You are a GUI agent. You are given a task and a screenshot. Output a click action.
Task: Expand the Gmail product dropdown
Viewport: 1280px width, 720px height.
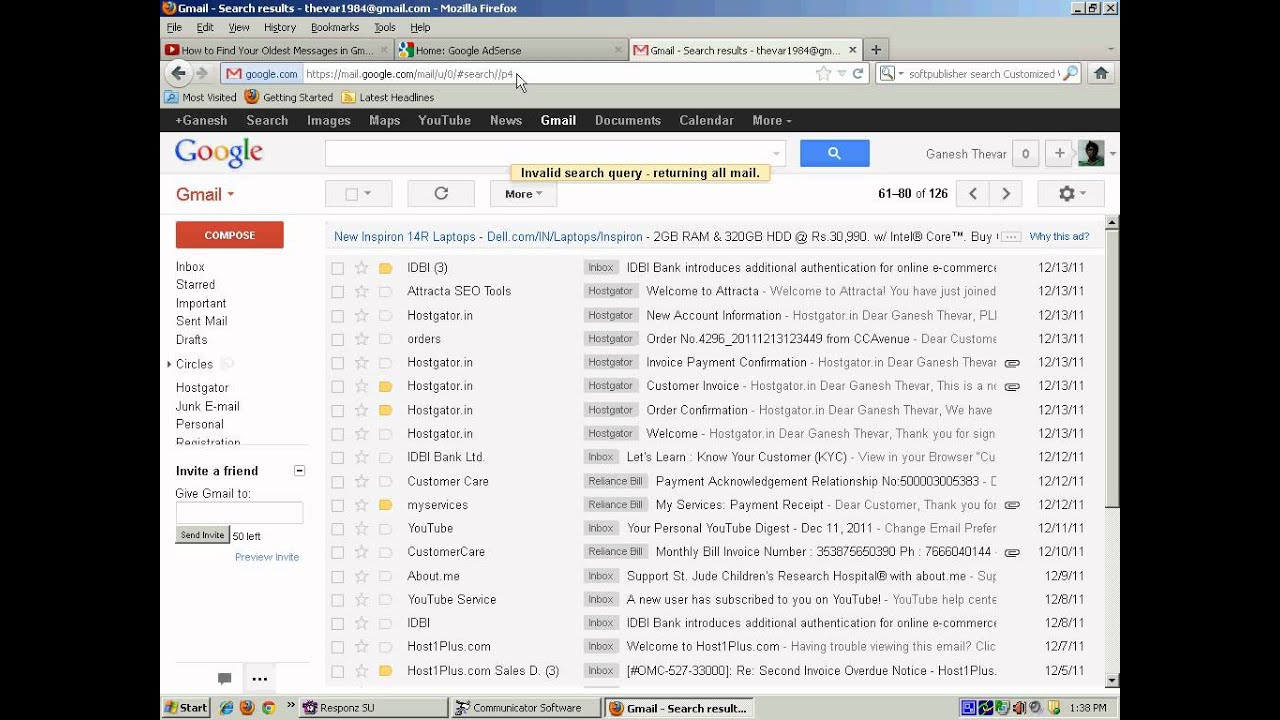pyautogui.click(x=205, y=194)
